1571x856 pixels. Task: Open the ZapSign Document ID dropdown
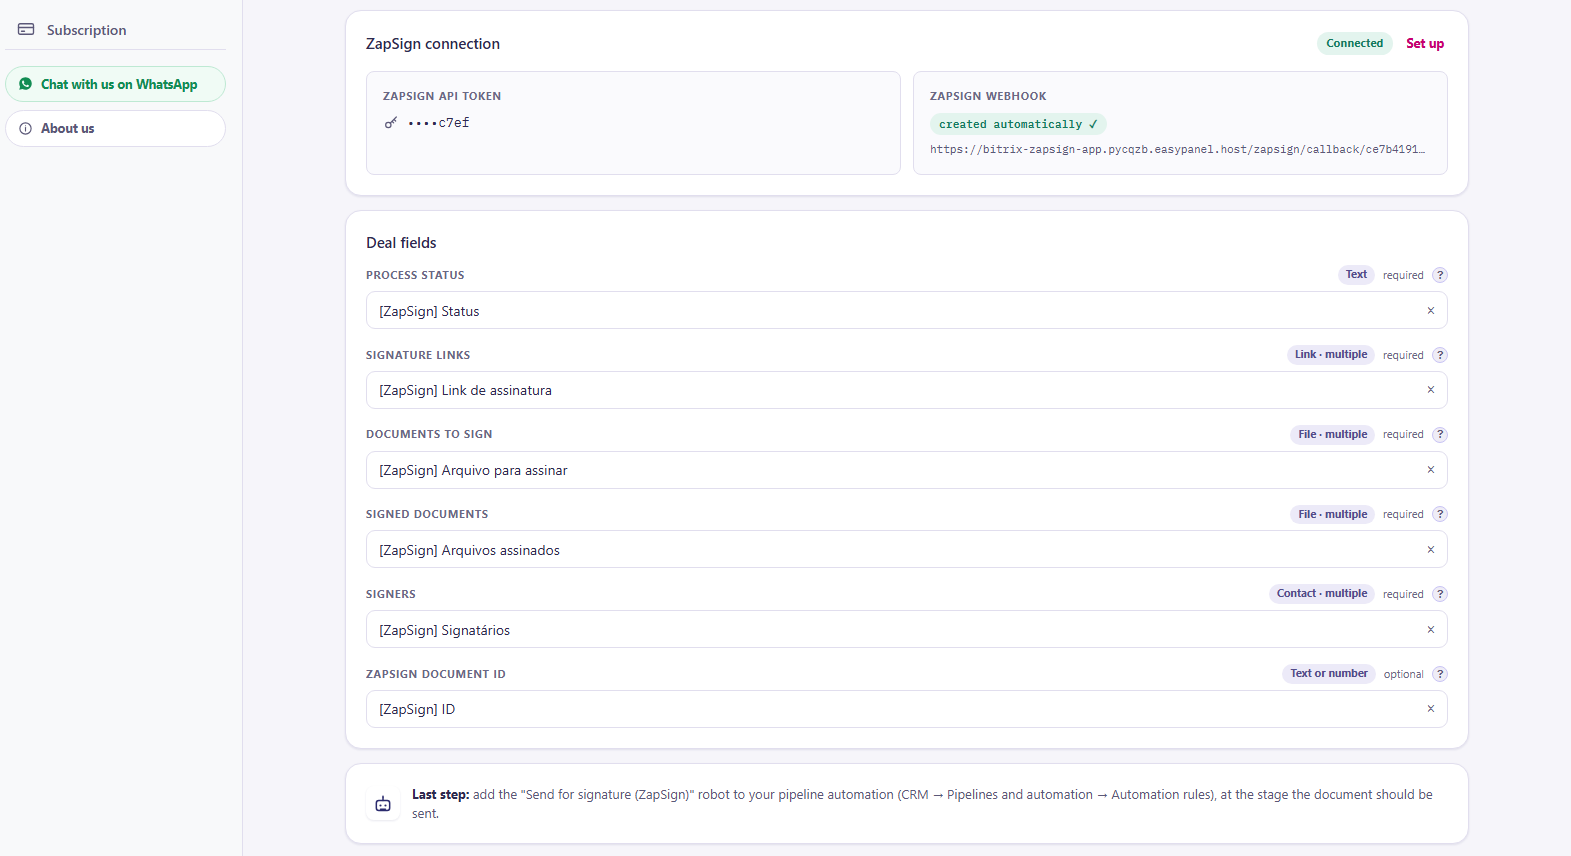(907, 709)
